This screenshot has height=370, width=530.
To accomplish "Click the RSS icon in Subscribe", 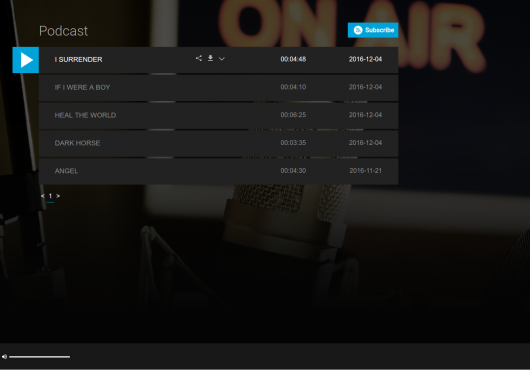I will point(358,30).
